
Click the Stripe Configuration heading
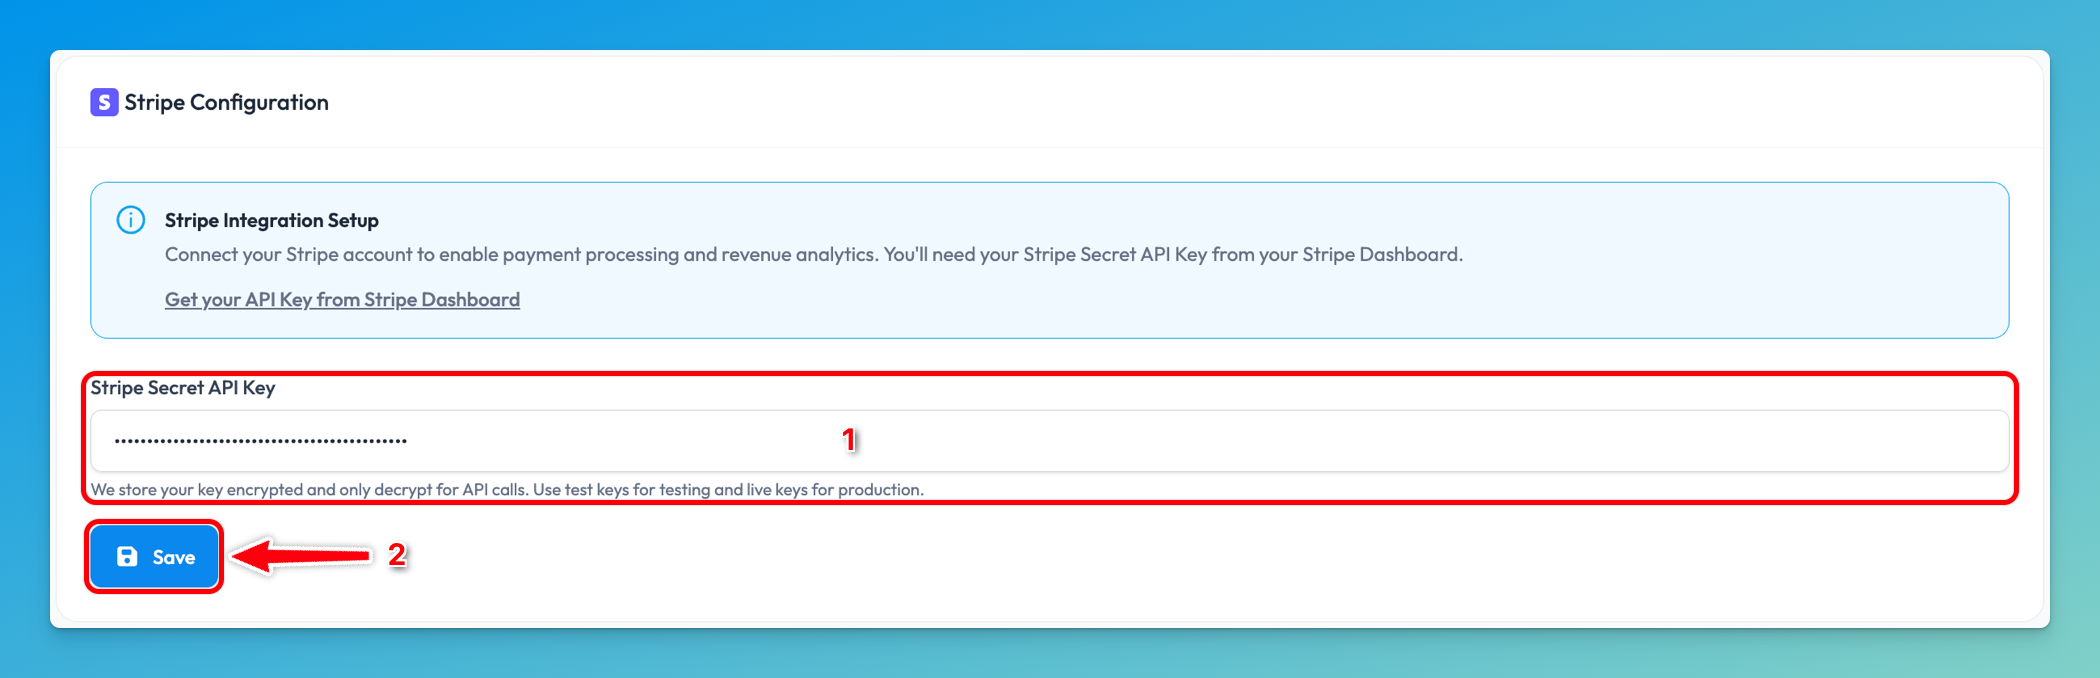pyautogui.click(x=226, y=102)
